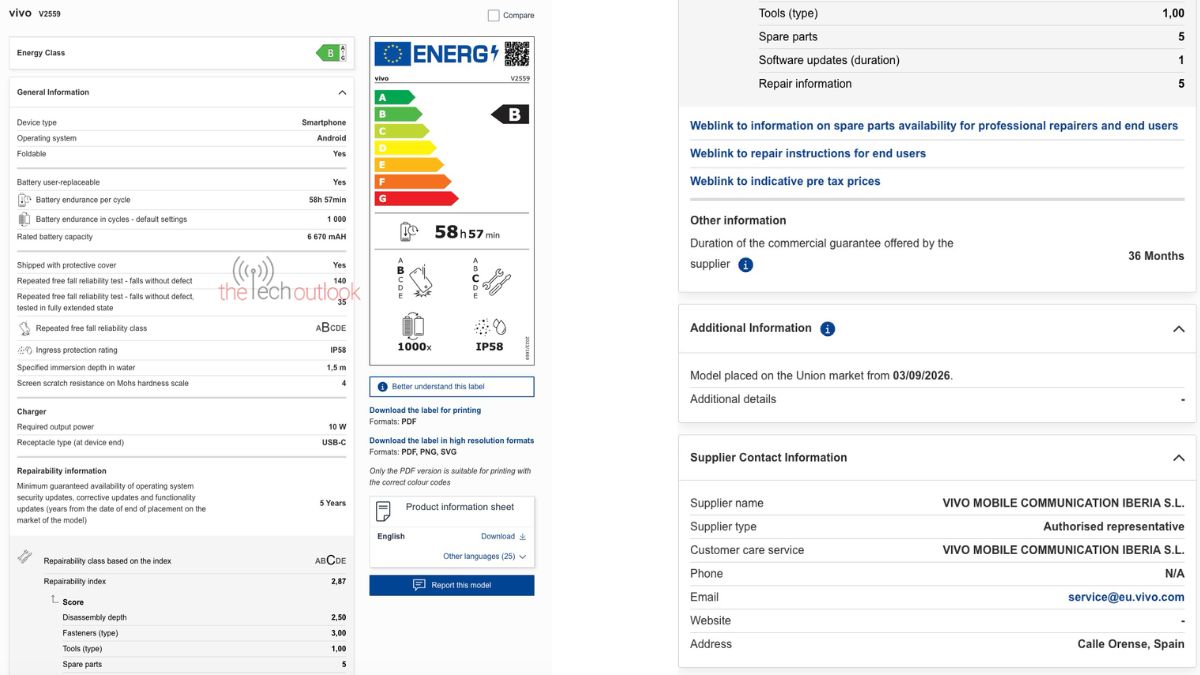
Task: Download the label in high resolution formats
Action: 452,440
